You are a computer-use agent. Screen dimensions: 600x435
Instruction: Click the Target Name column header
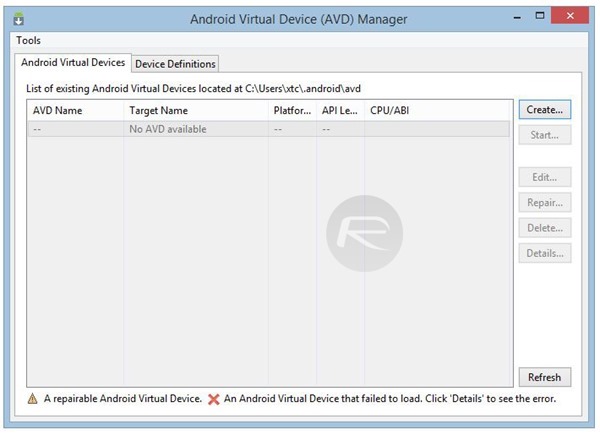(196, 111)
